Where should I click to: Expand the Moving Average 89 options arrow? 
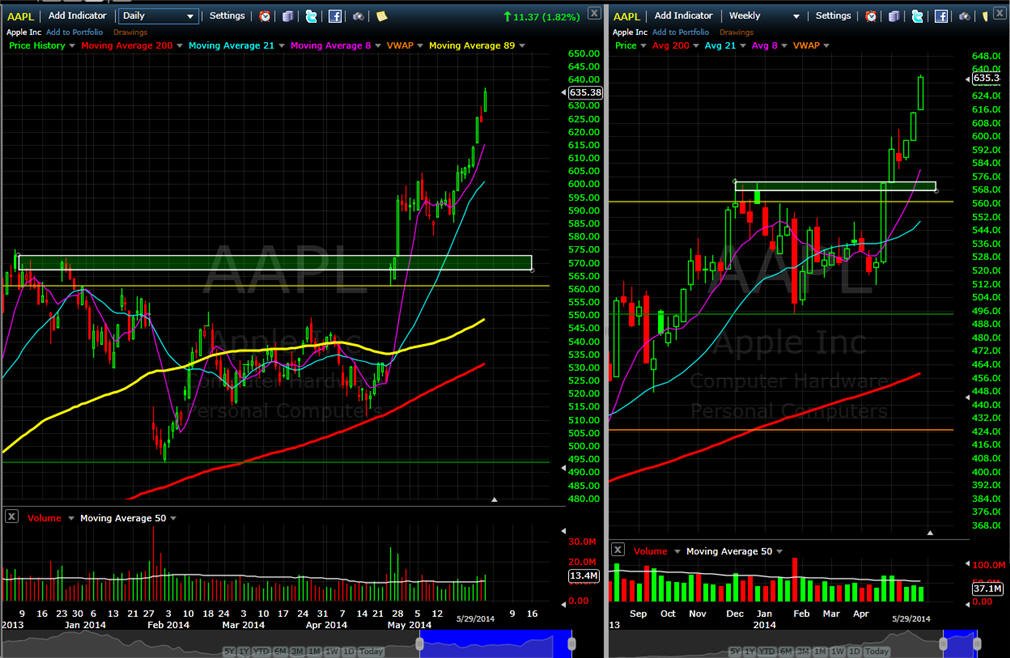[x=522, y=46]
